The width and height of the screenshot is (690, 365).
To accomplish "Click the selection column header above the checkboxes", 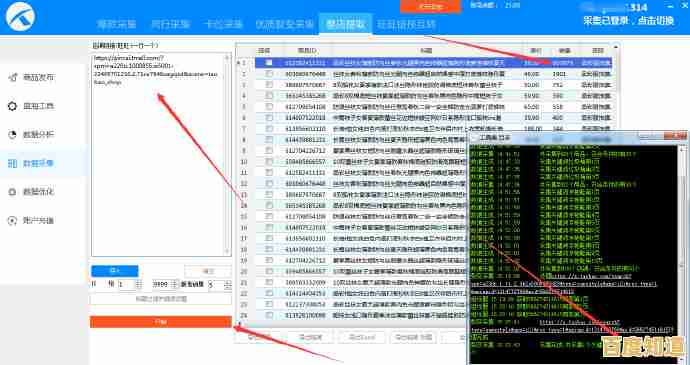I will [264, 51].
